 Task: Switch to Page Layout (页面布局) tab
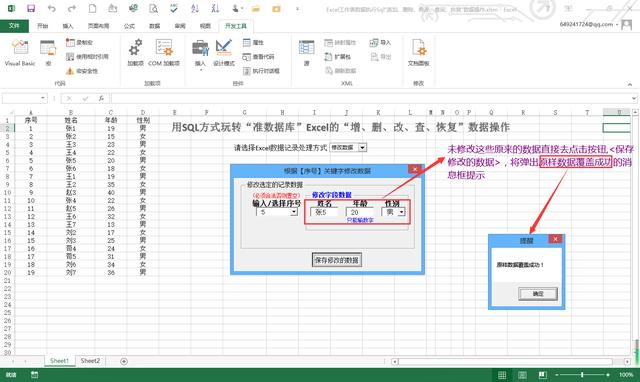98,26
